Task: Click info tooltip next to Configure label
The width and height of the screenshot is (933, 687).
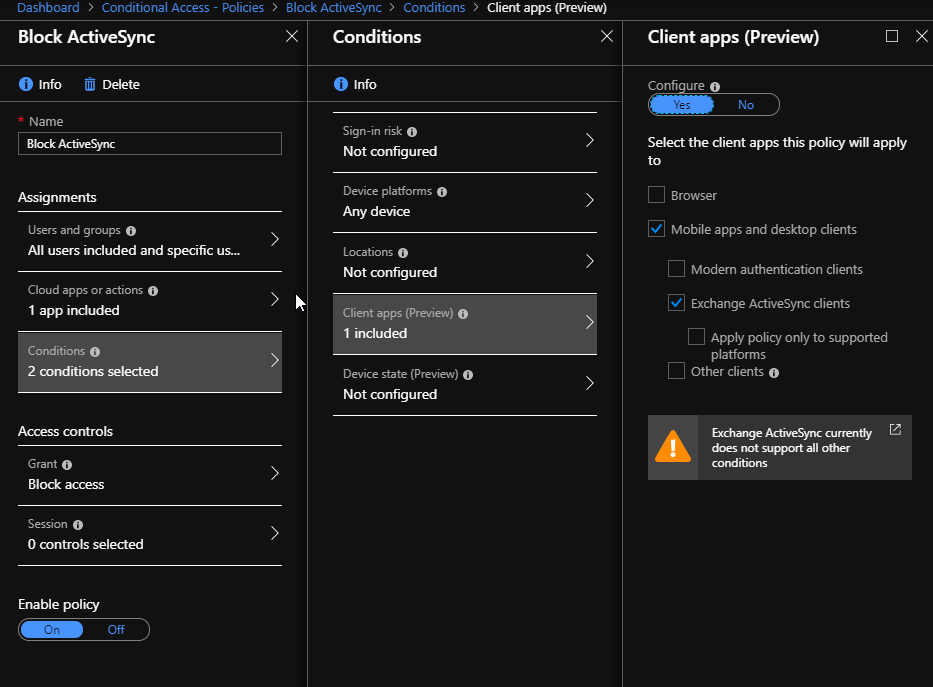Action: [x=715, y=87]
